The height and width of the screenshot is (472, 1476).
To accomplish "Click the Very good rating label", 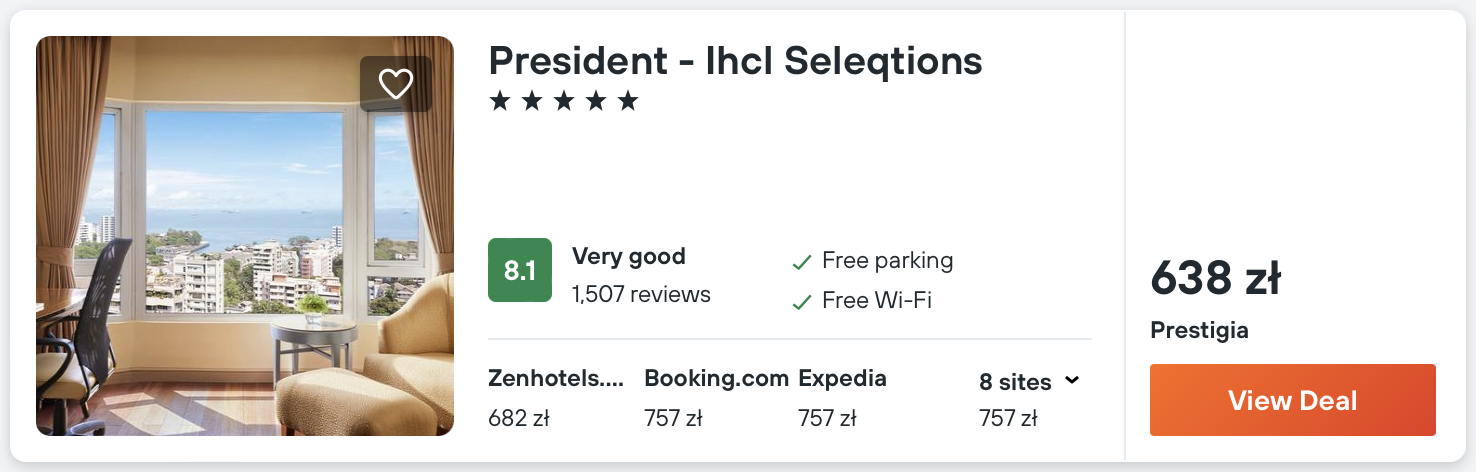I will click(629, 256).
